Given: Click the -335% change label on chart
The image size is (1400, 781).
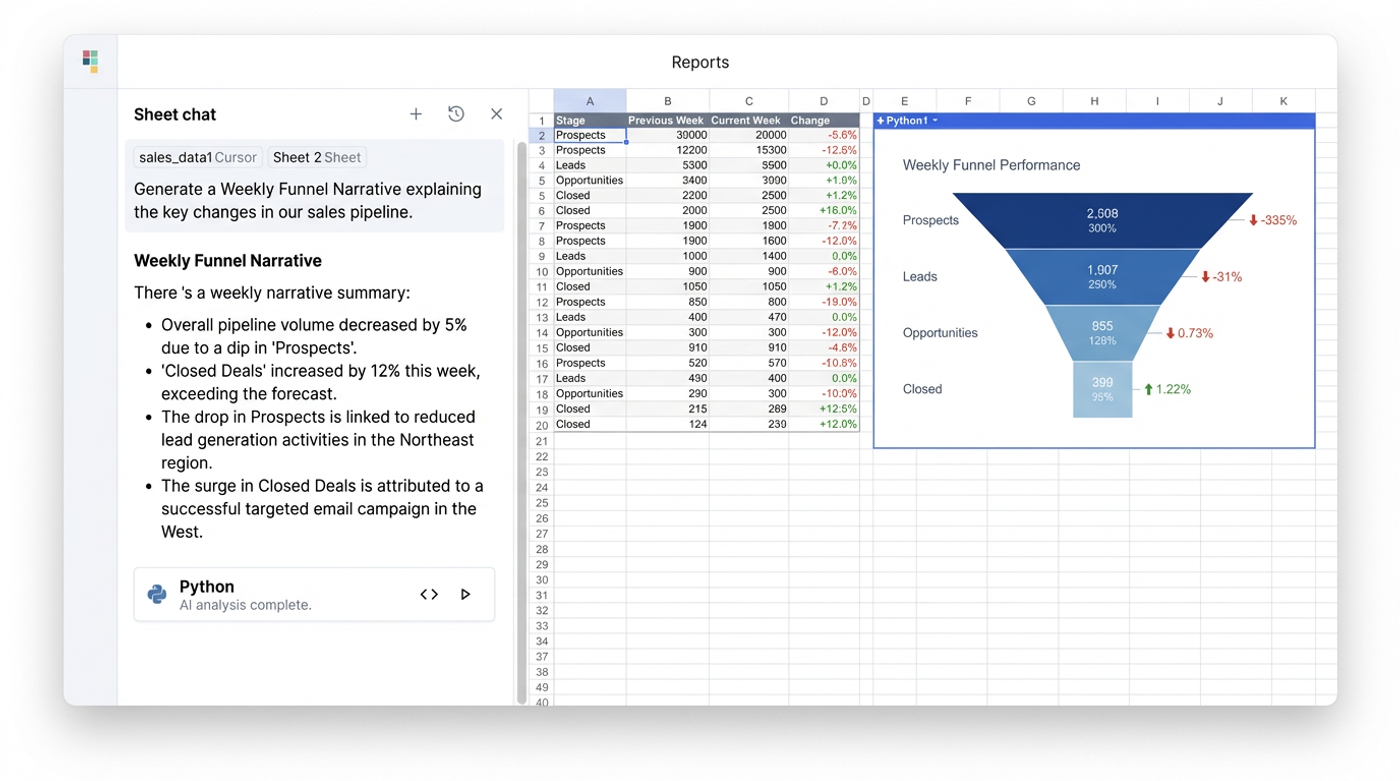Looking at the screenshot, I should point(1273,220).
